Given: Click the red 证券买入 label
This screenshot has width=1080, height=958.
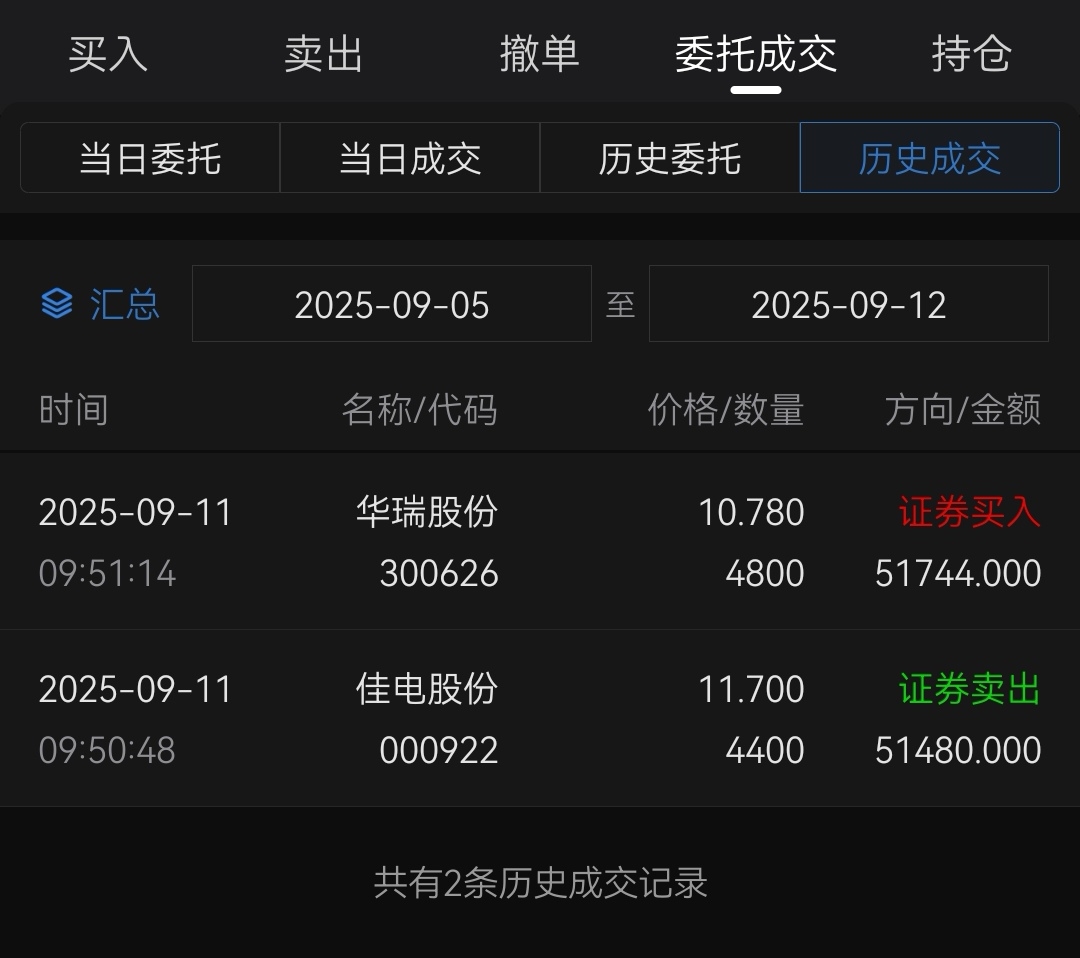Looking at the screenshot, I should point(969,512).
